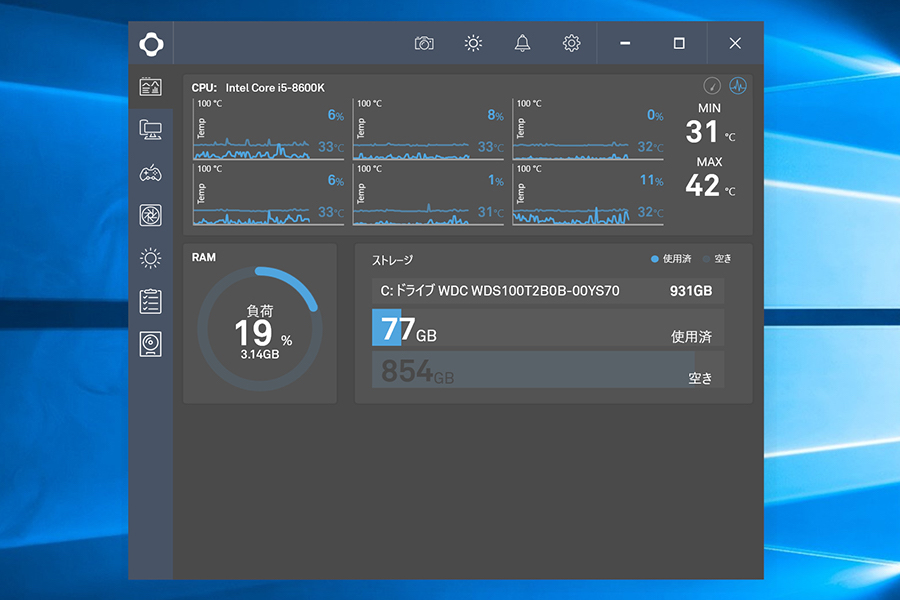
Task: Click the RAM panel heading
Action: click(x=204, y=257)
